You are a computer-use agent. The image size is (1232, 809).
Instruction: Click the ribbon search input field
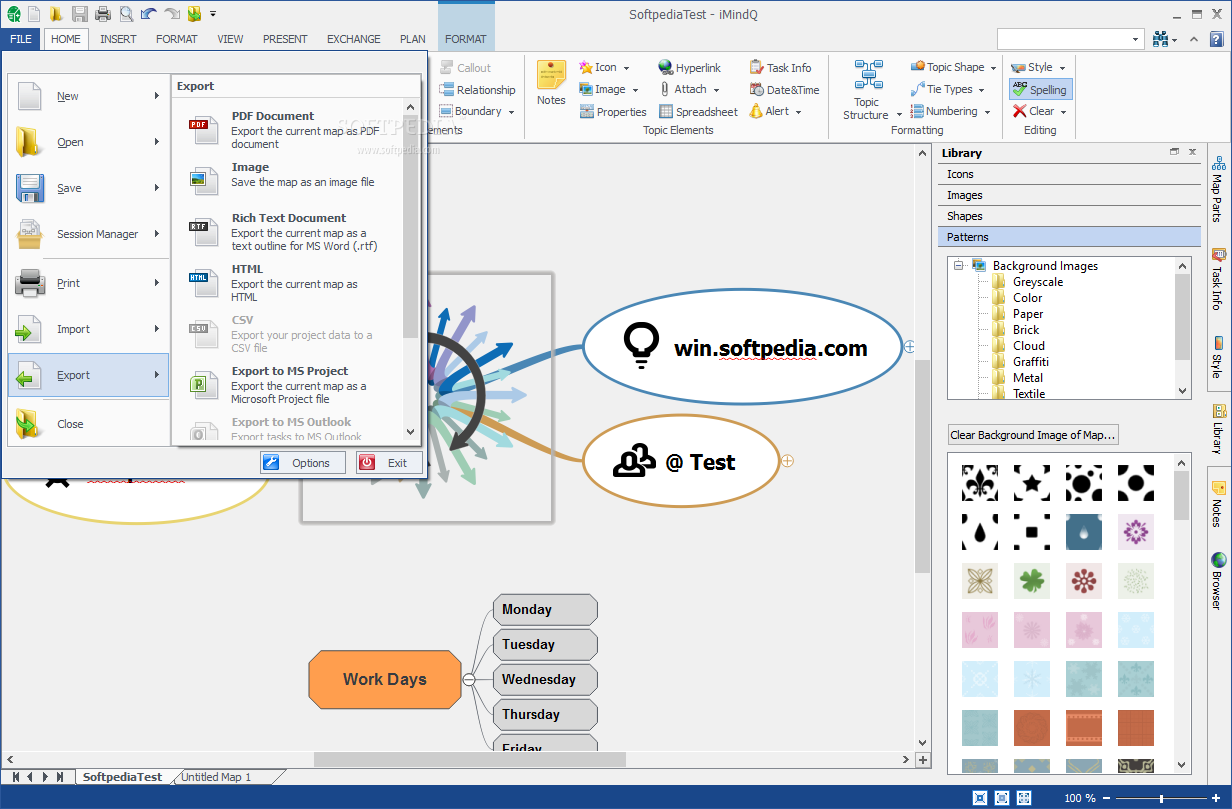click(x=1063, y=39)
